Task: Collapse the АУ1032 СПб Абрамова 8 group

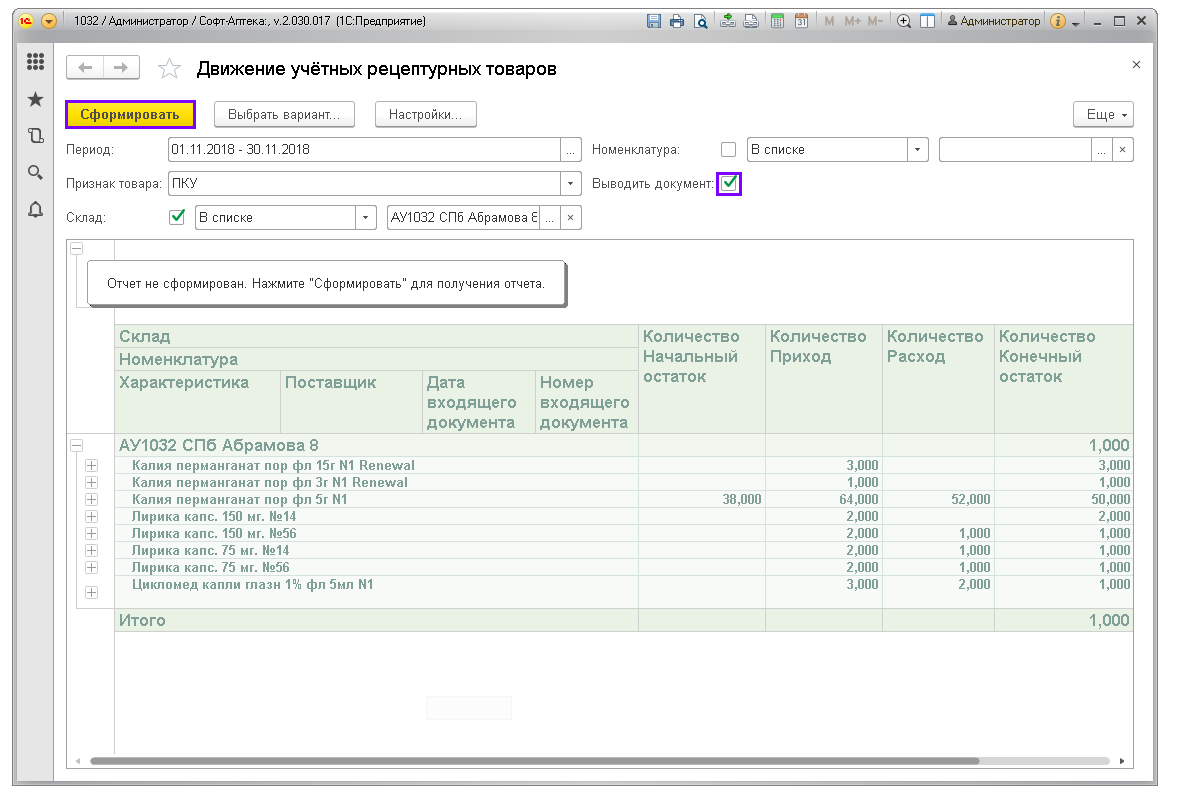Action: coord(75,446)
